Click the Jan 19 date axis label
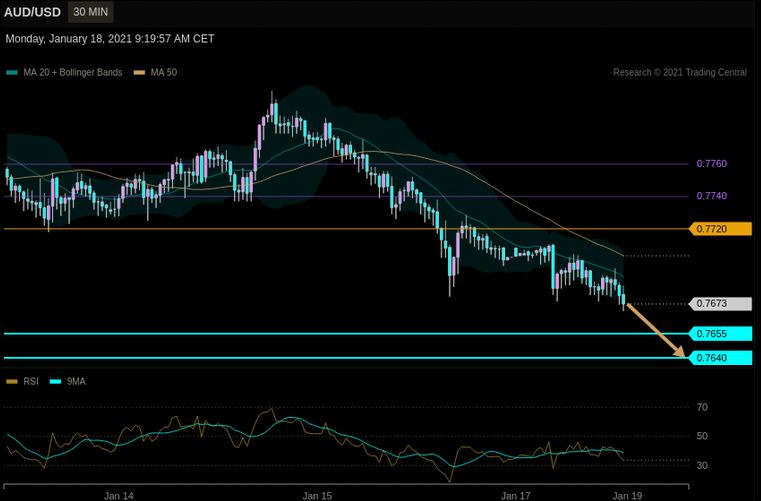This screenshot has height=501, width=761. point(627,496)
